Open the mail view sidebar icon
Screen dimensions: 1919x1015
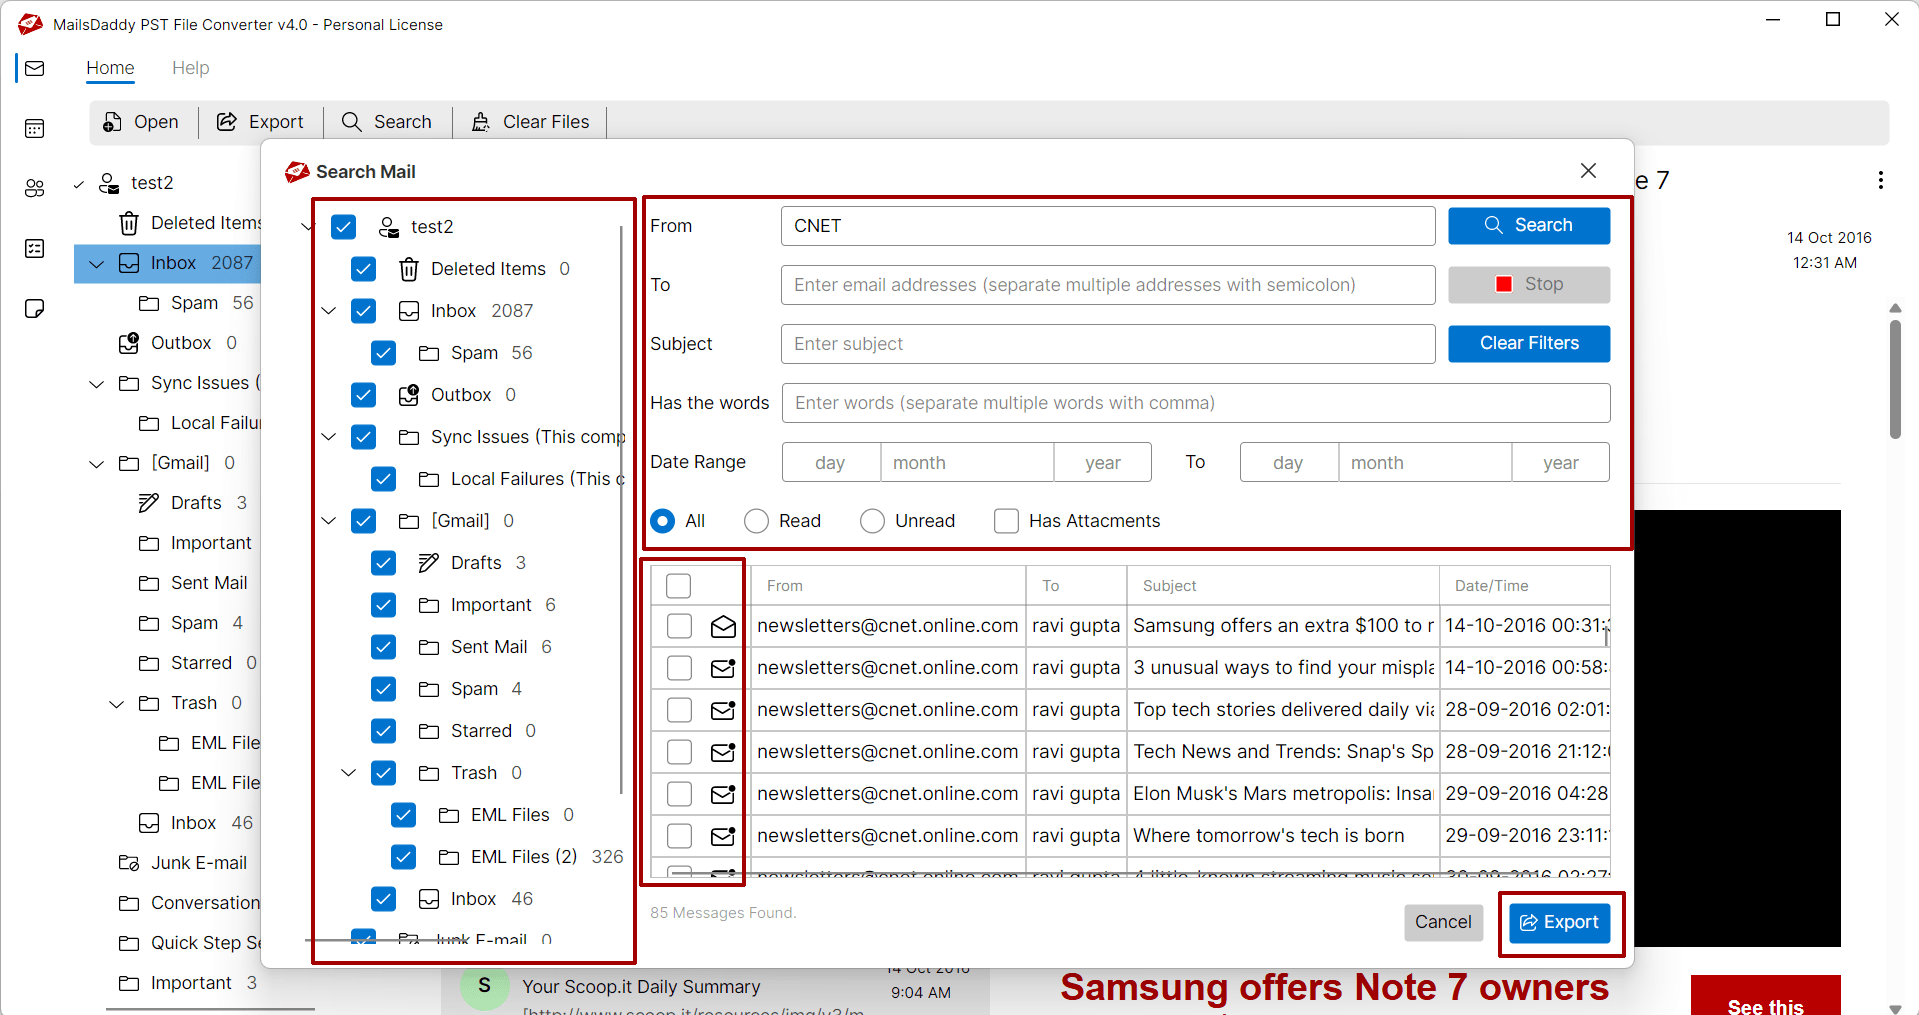35,68
